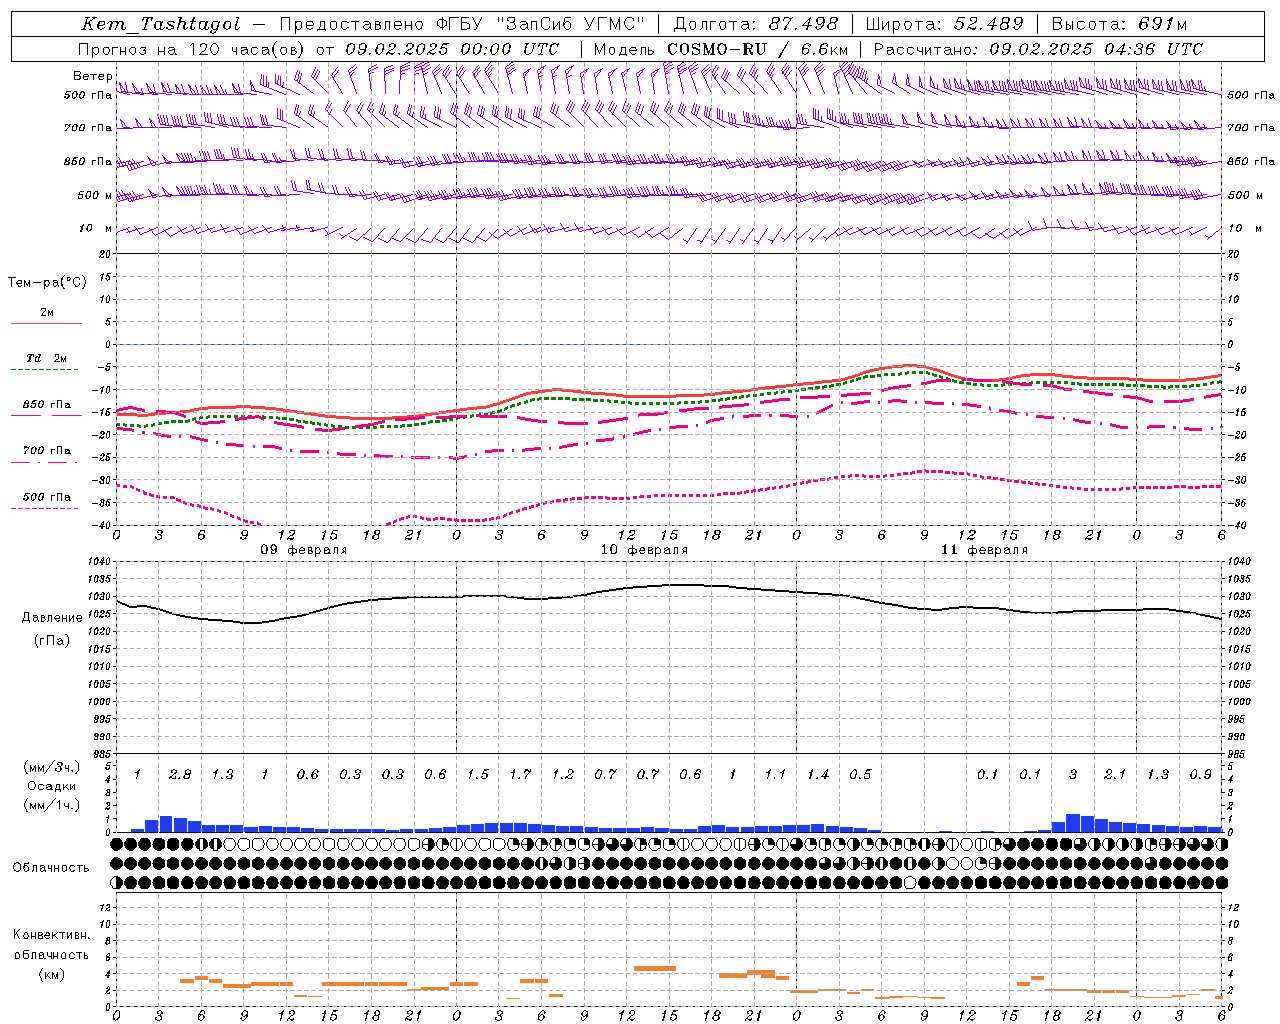Select the Широта: 52.489 header value
The width and height of the screenshot is (1280, 1024).
(x=944, y=24)
